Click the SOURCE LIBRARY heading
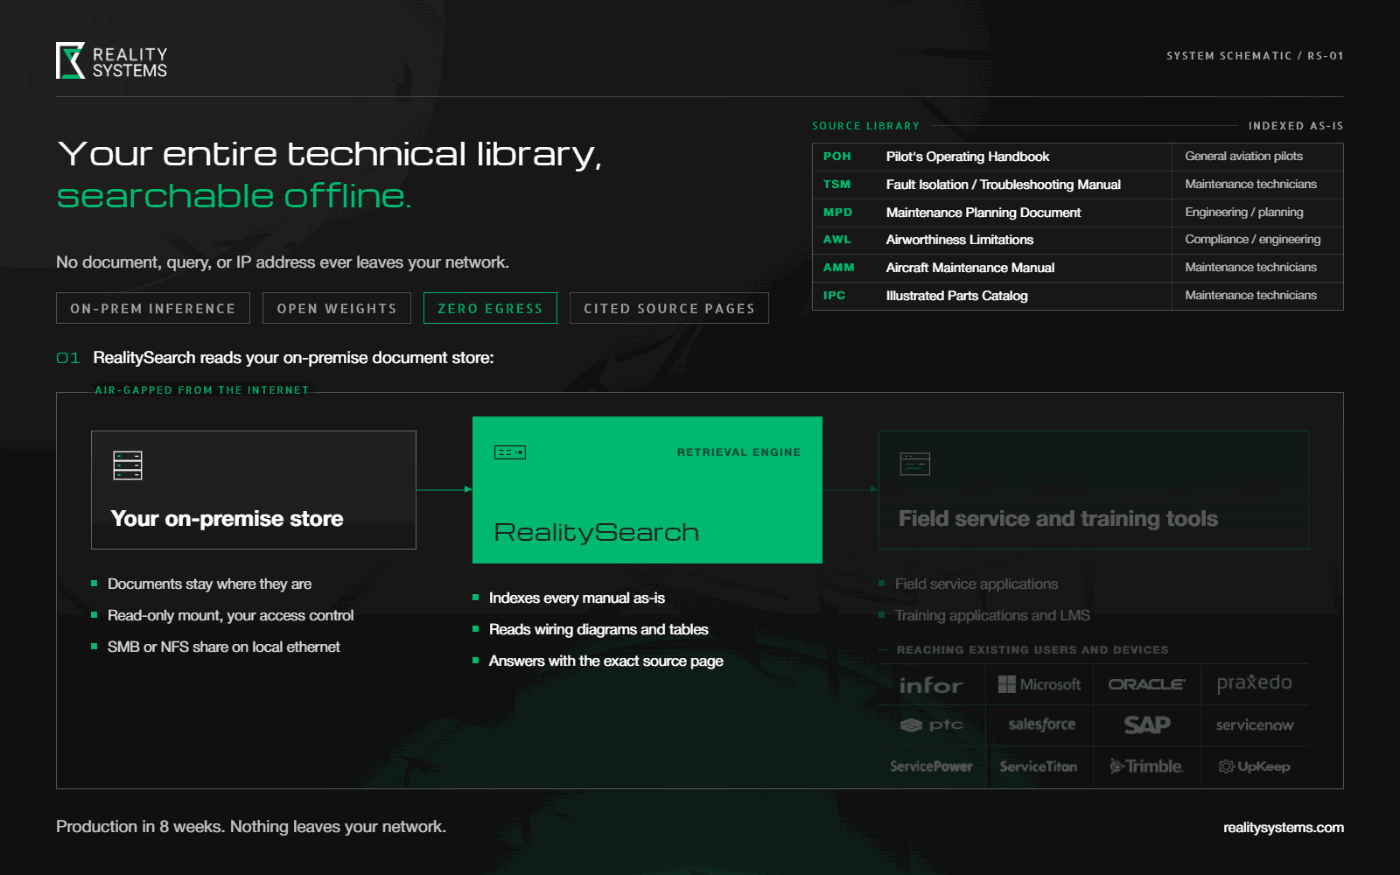This screenshot has height=875, width=1400. tap(866, 126)
